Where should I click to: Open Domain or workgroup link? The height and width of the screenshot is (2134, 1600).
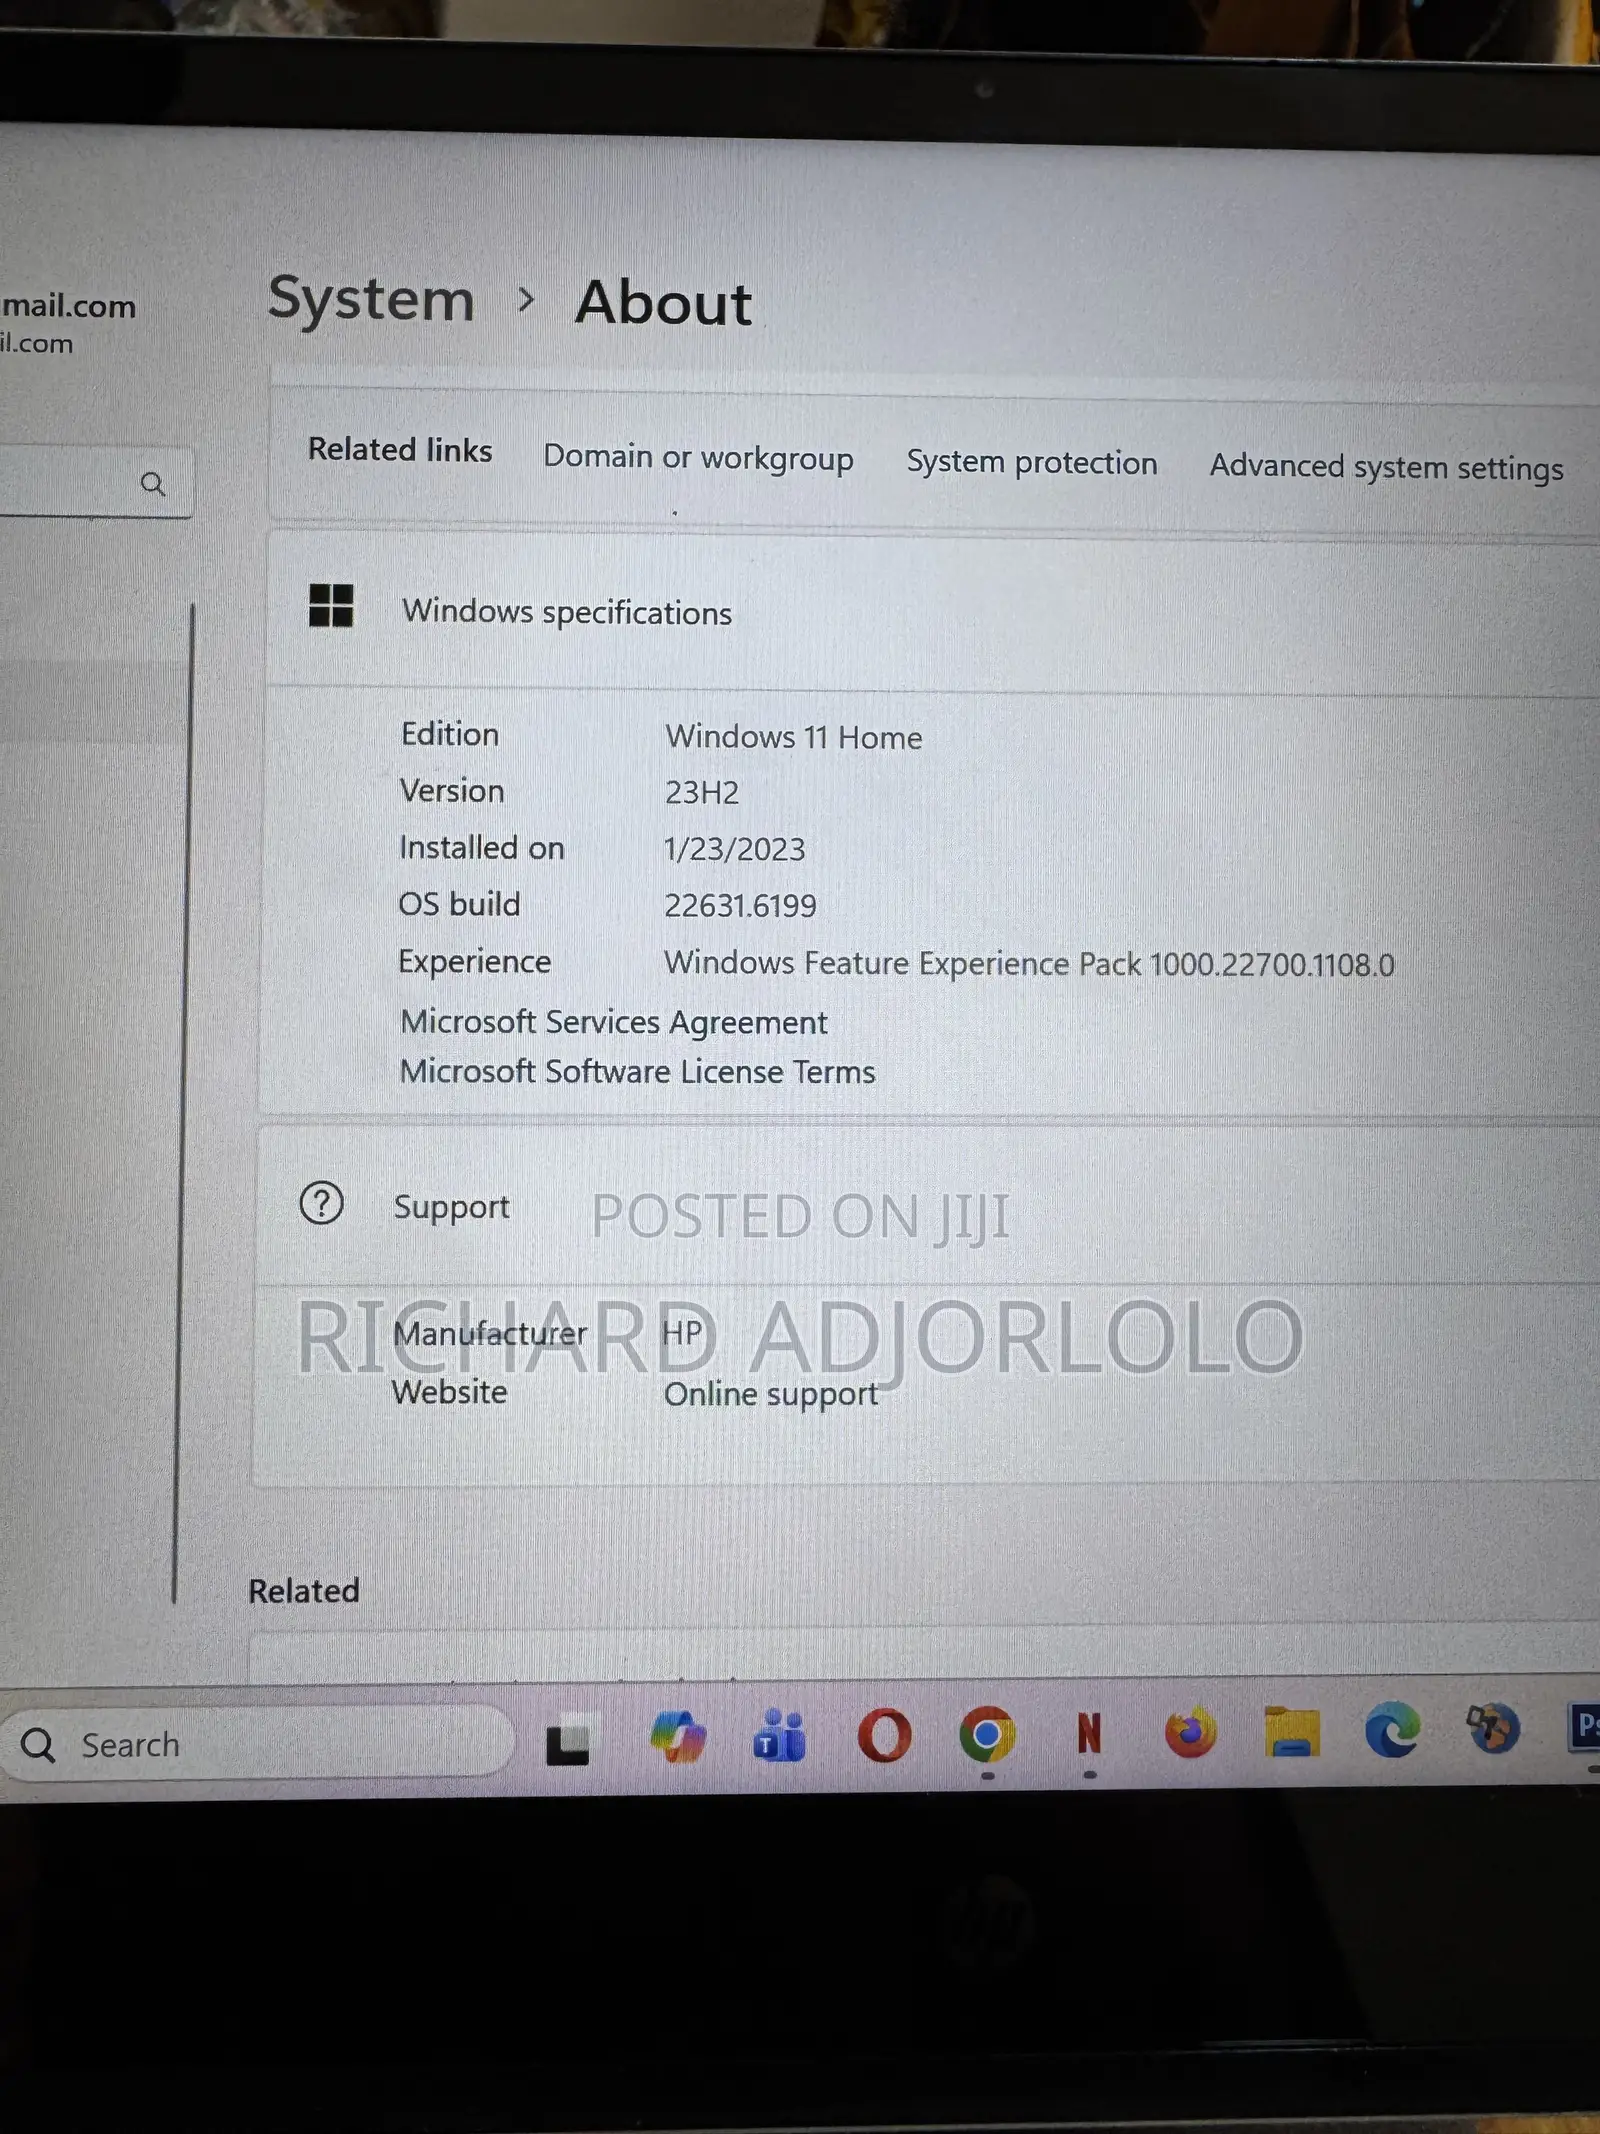coord(698,457)
